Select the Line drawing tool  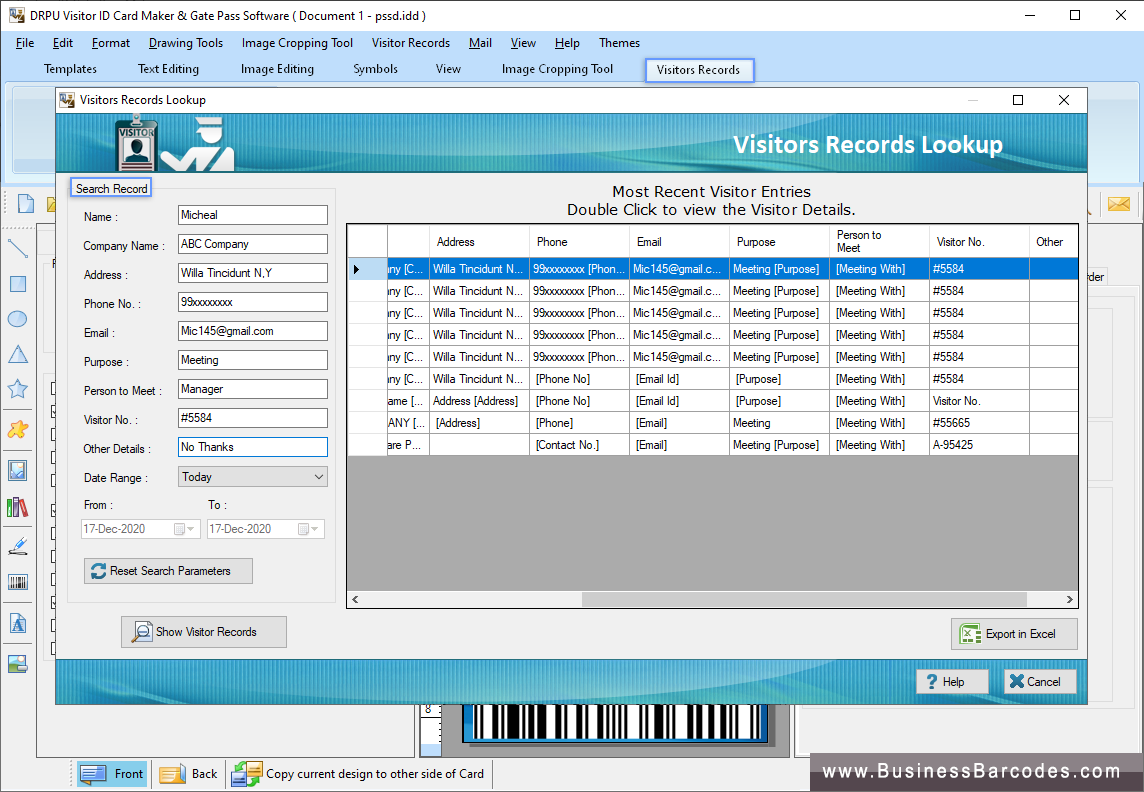coord(16,247)
